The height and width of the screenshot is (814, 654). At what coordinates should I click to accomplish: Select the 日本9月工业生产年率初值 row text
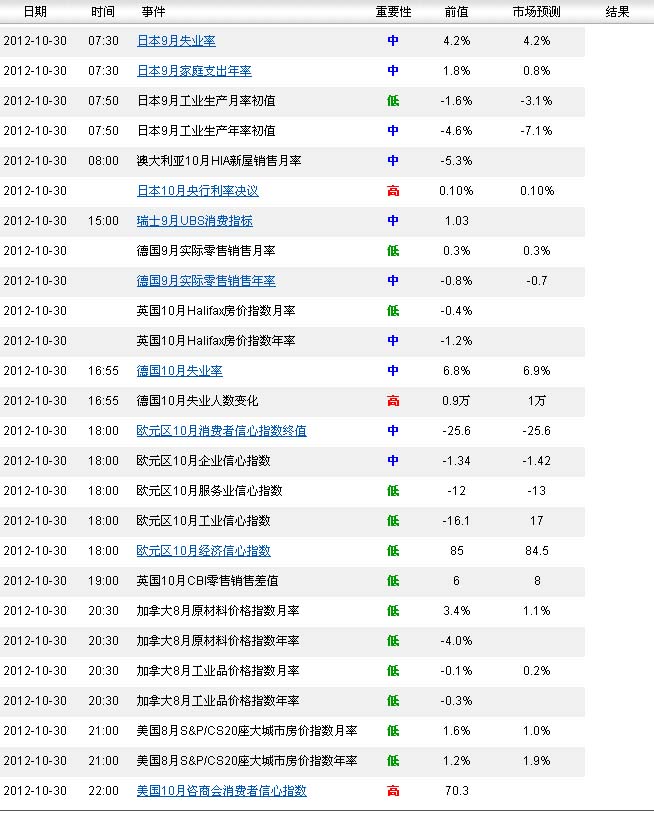click(x=206, y=131)
